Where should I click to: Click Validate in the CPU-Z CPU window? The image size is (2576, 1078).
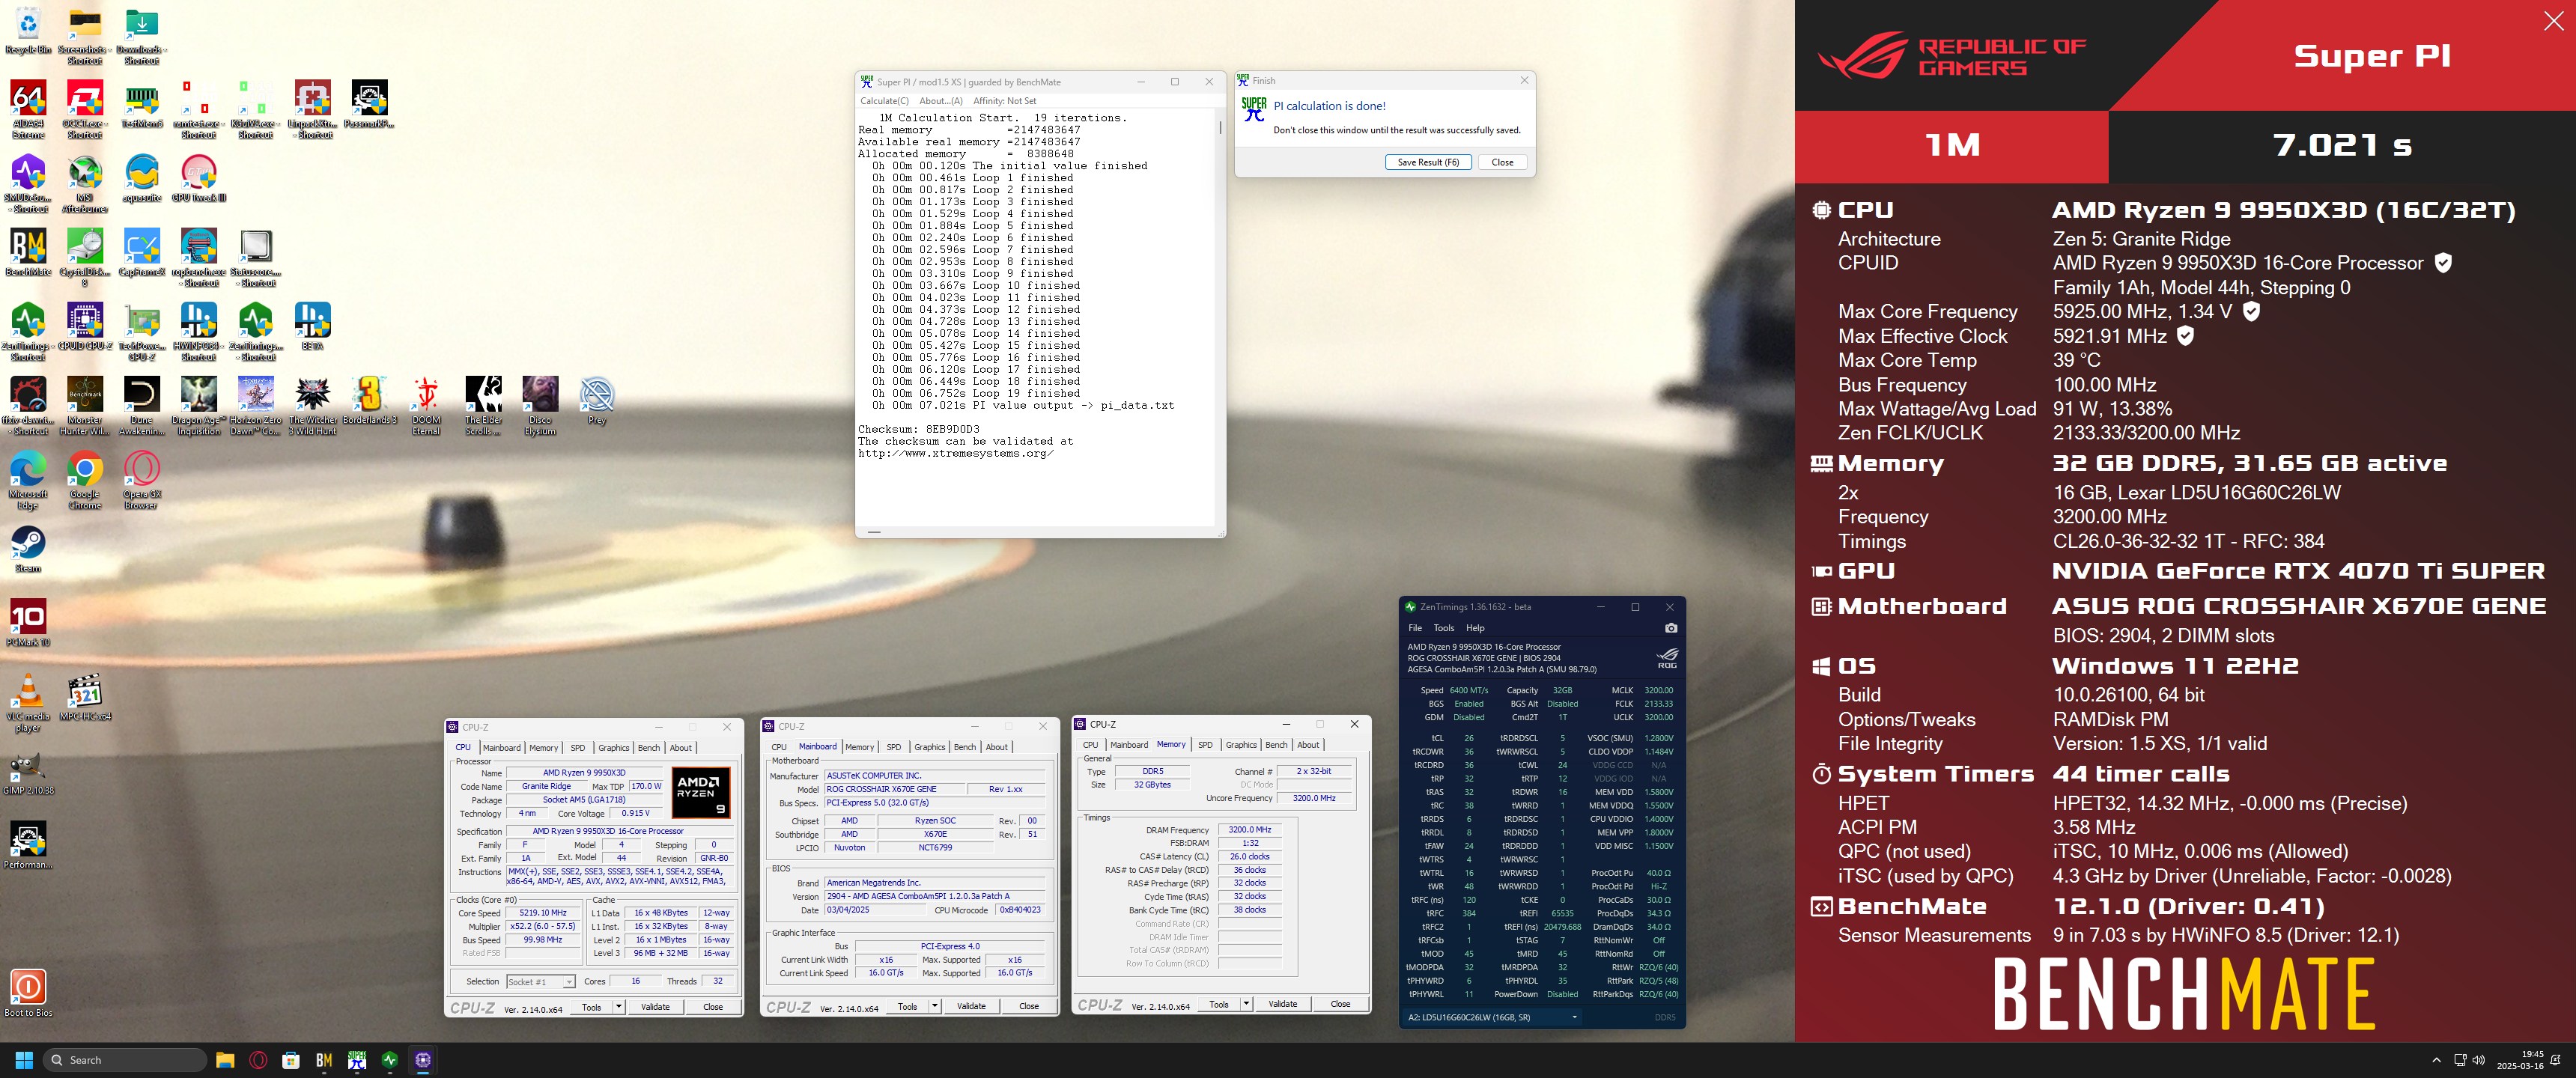[655, 1007]
